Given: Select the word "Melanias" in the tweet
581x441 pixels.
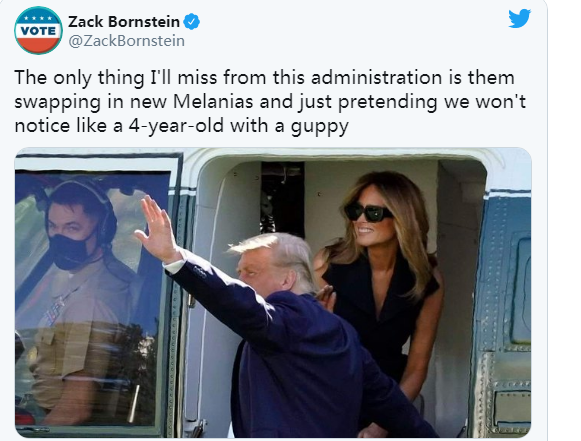Looking at the screenshot, I should 213,102.
